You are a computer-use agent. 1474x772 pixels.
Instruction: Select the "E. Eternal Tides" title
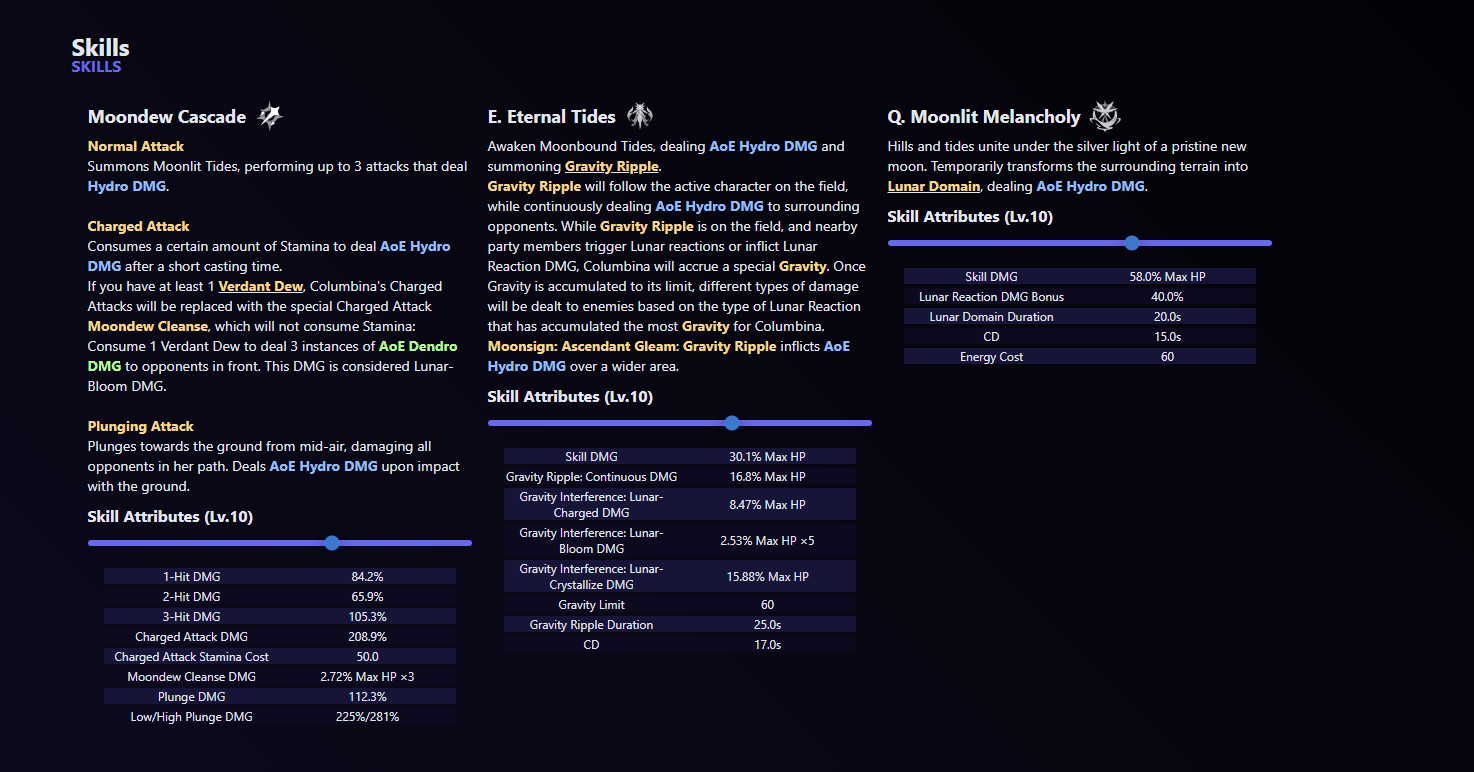(552, 117)
